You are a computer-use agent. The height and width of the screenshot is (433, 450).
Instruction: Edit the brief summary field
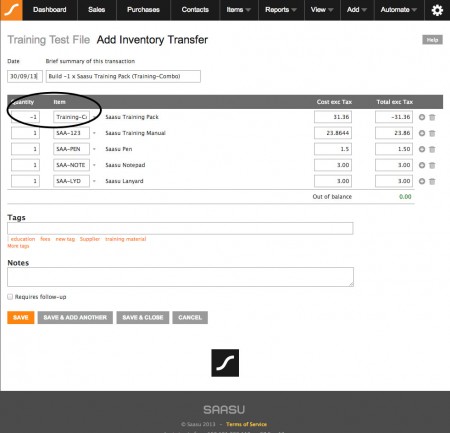coord(123,76)
